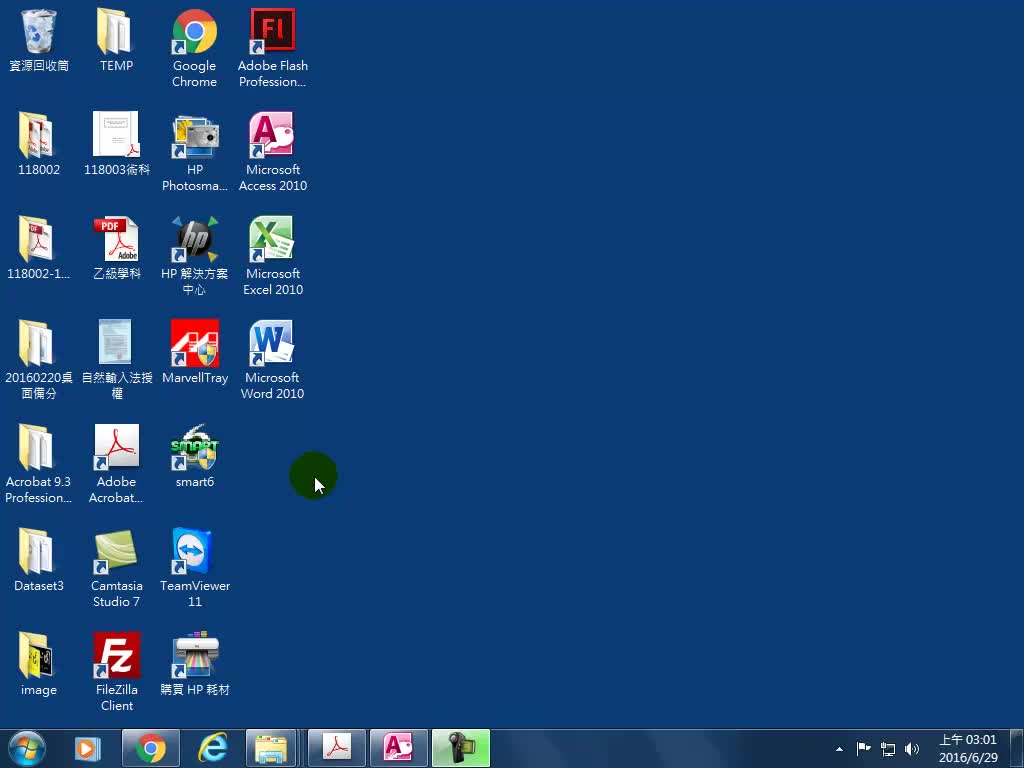Select the MarvellTray desktop icon
The width and height of the screenshot is (1024, 768).
(x=194, y=345)
